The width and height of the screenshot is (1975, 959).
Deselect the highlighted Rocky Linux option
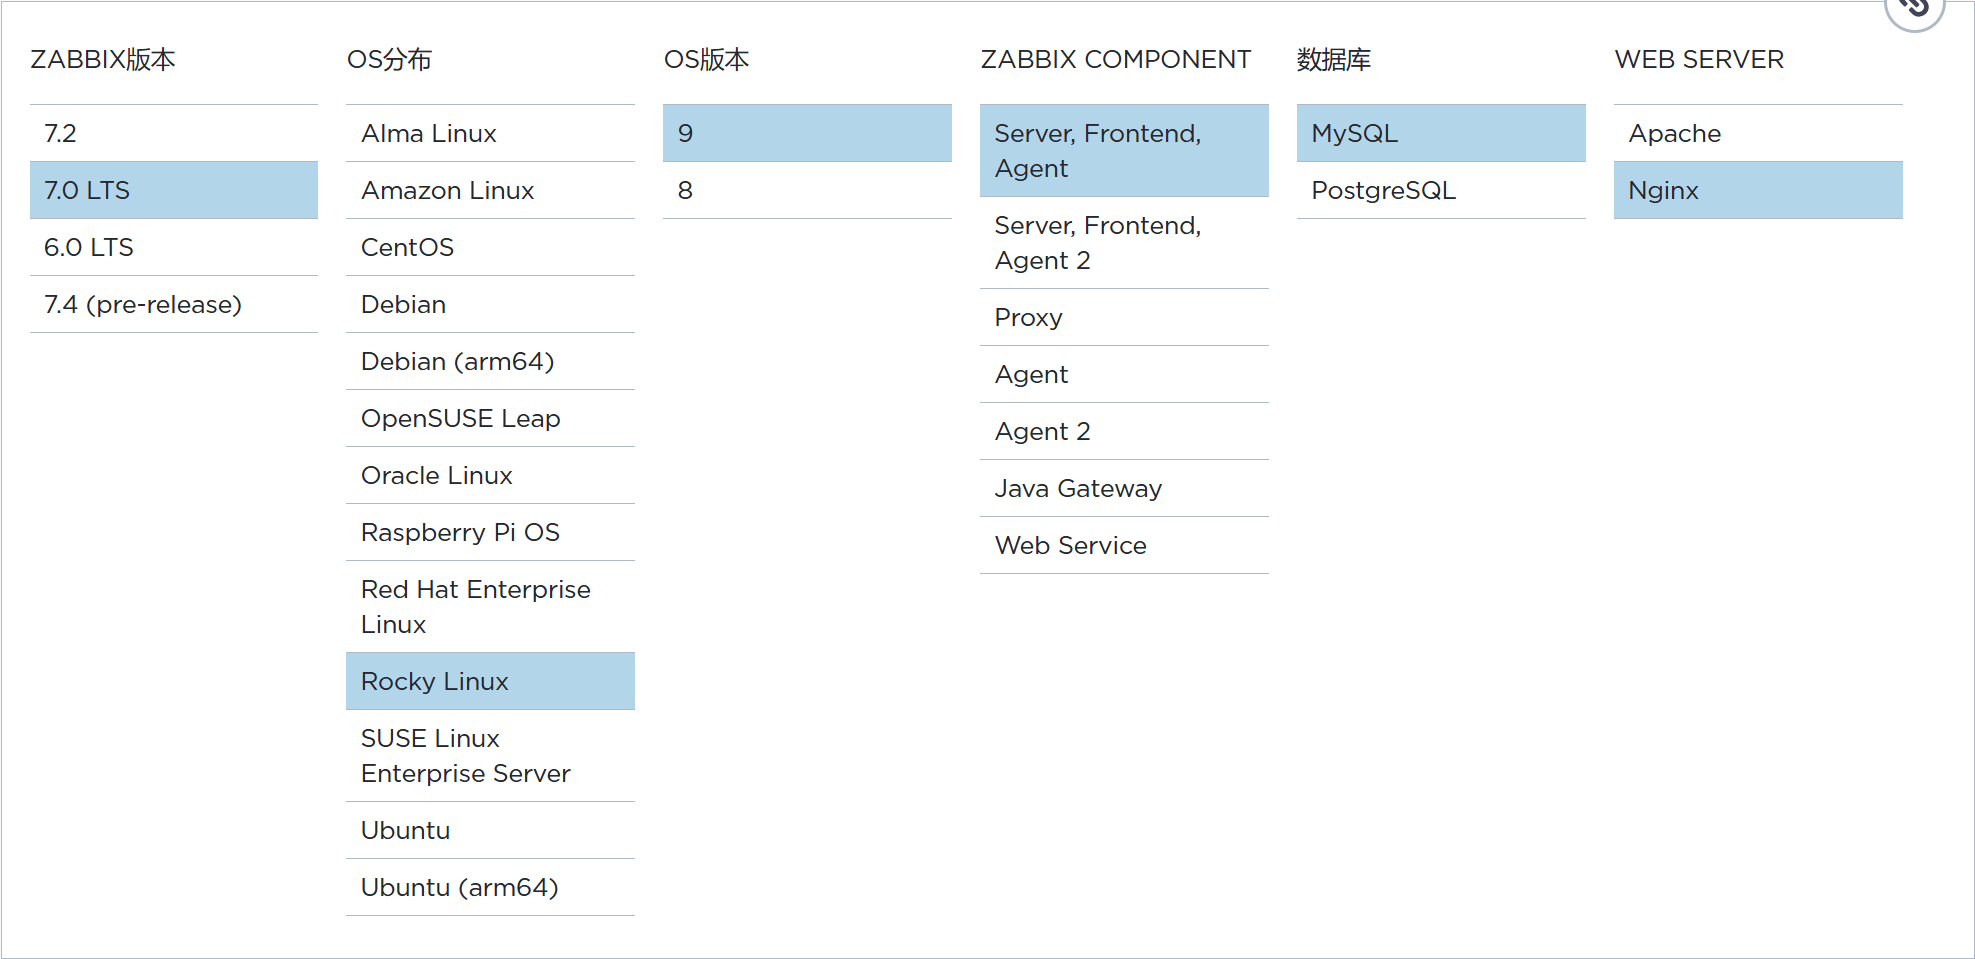coord(490,681)
